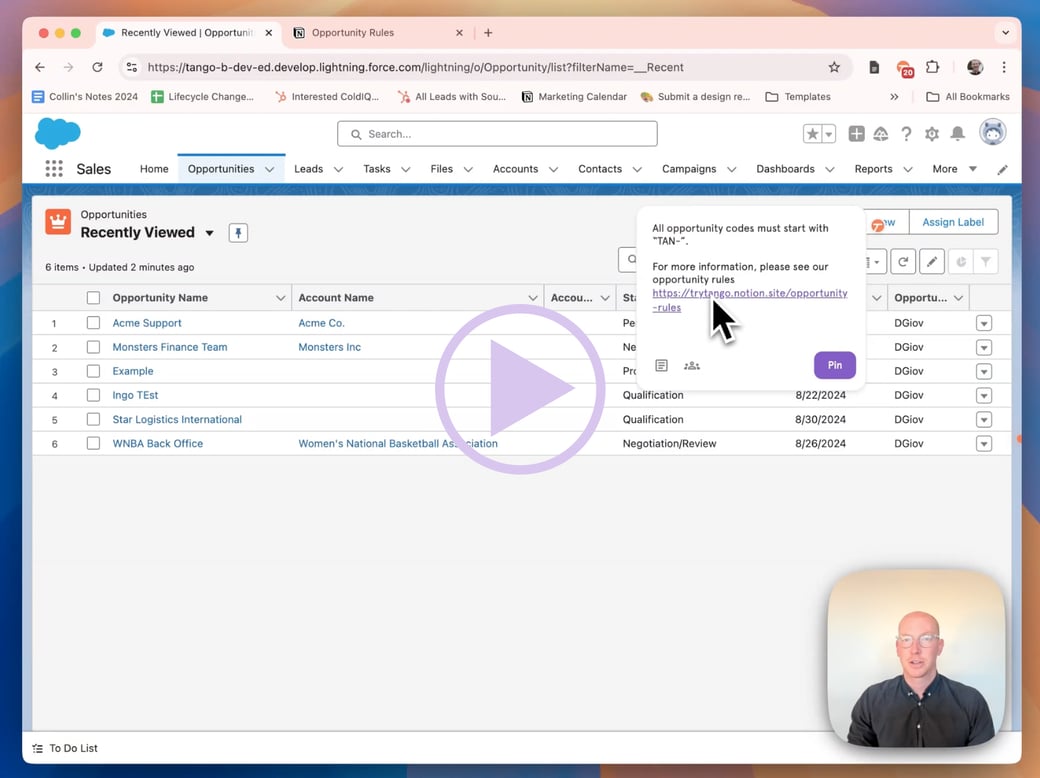Open row actions dropdown for Acme Support
Screen dimensions: 1040x778
tap(984, 323)
